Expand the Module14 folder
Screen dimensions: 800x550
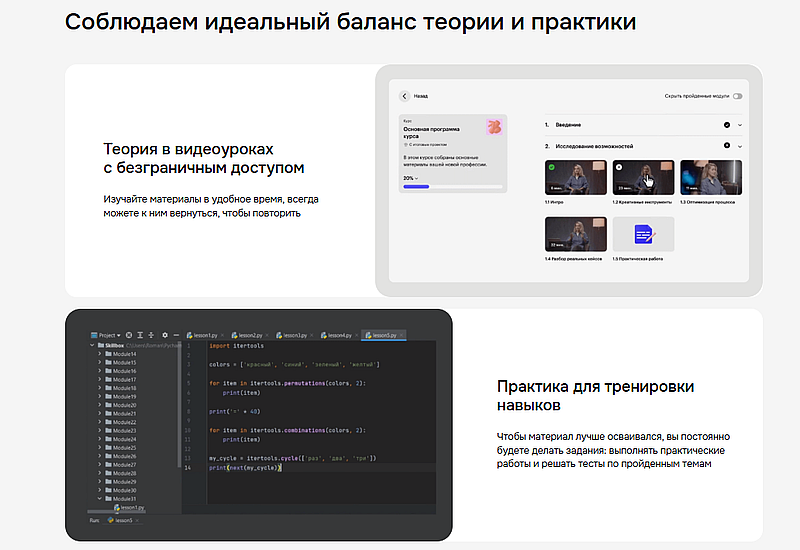[99, 354]
